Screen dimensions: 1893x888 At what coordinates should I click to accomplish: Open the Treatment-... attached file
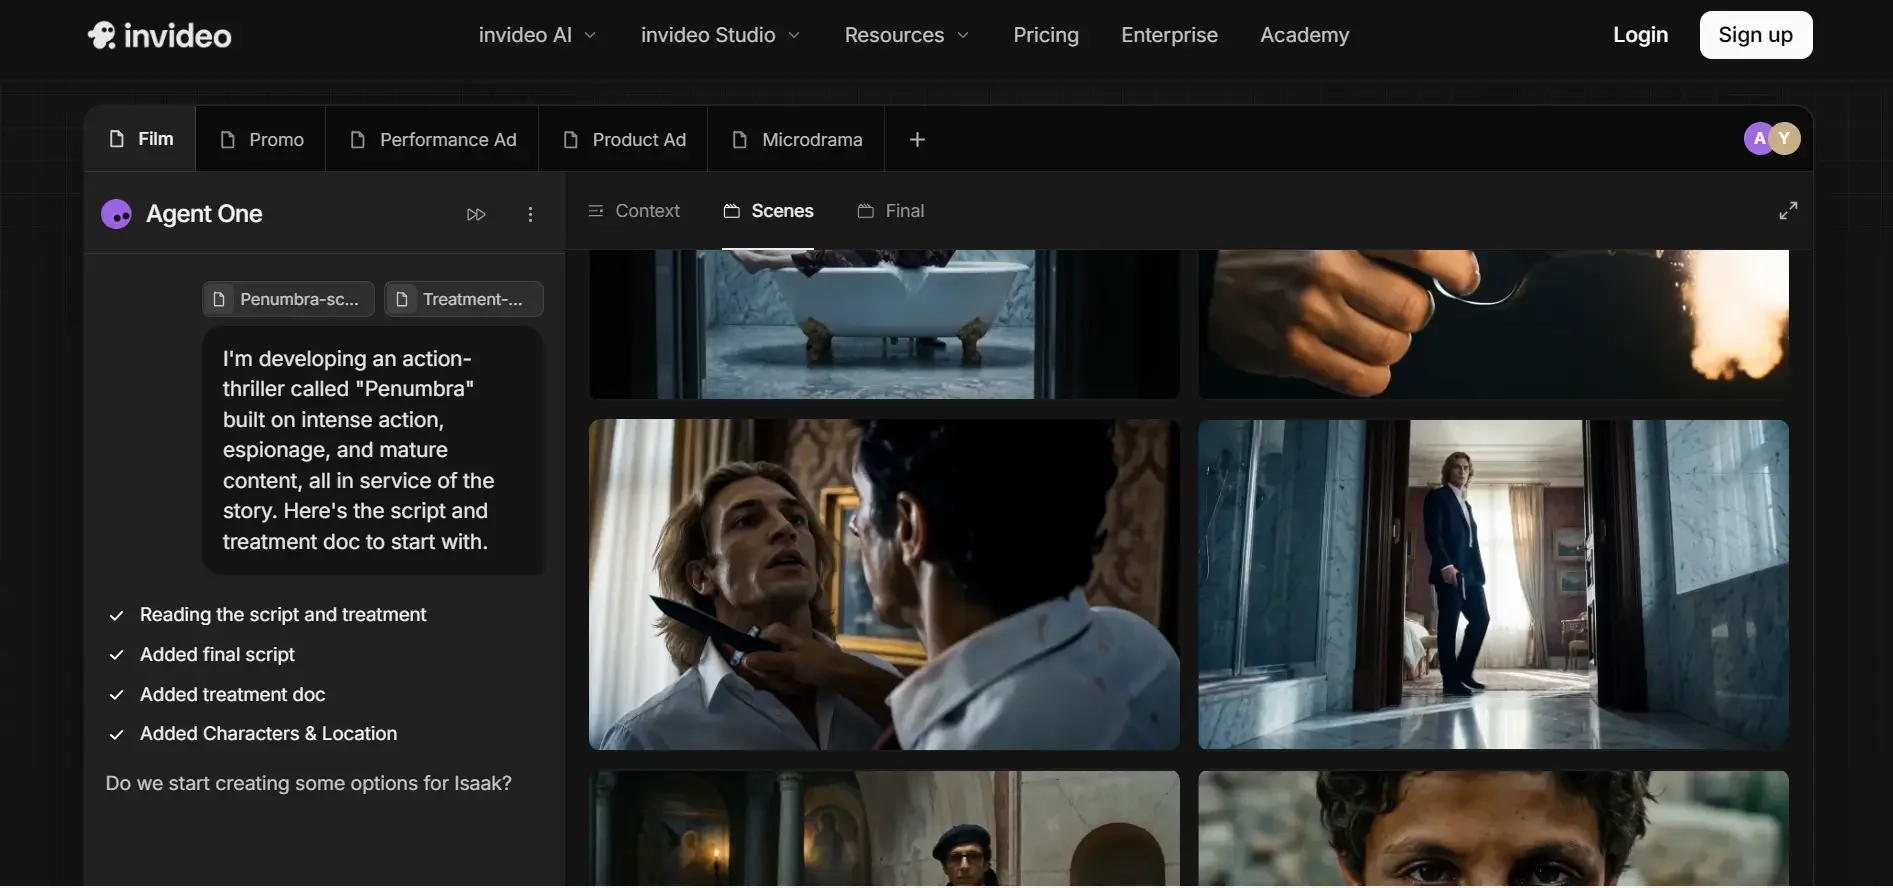click(x=464, y=299)
